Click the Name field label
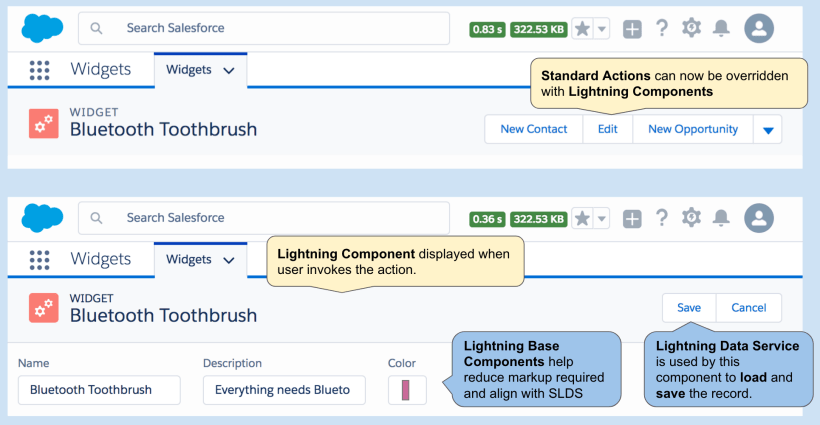This screenshot has height=425, width=820. point(33,363)
